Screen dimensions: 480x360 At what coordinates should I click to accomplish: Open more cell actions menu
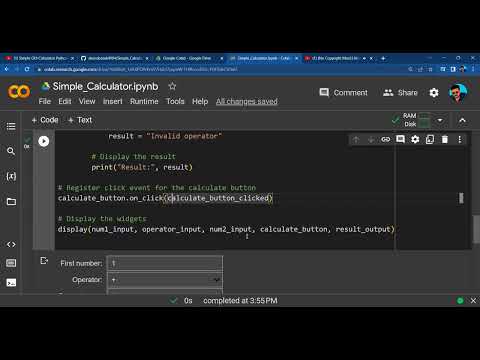tap(460, 139)
